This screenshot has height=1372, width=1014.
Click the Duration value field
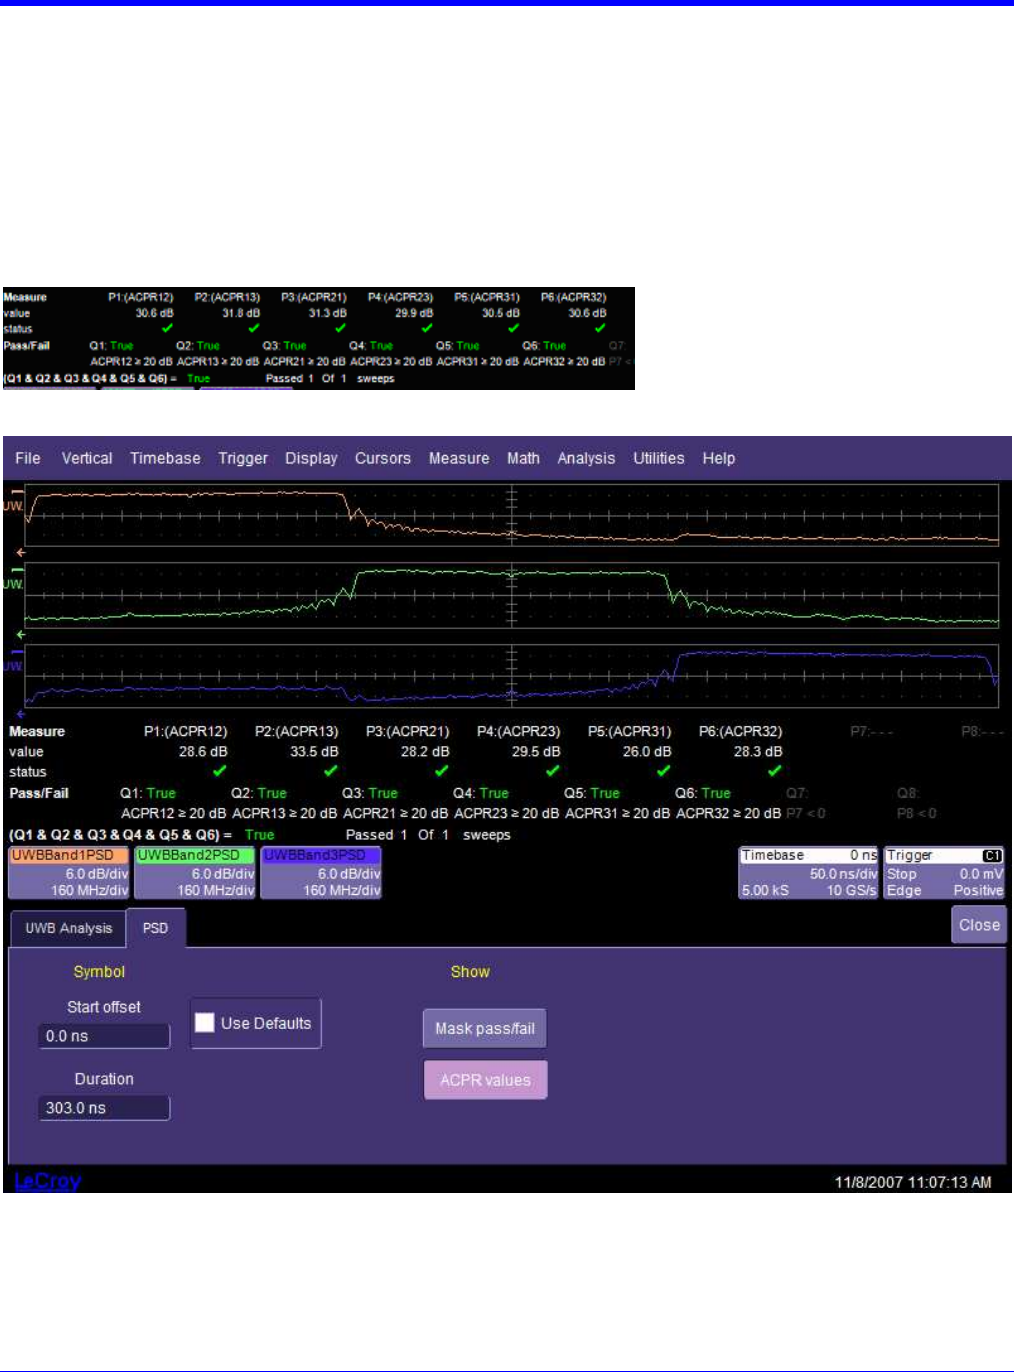tap(104, 1108)
